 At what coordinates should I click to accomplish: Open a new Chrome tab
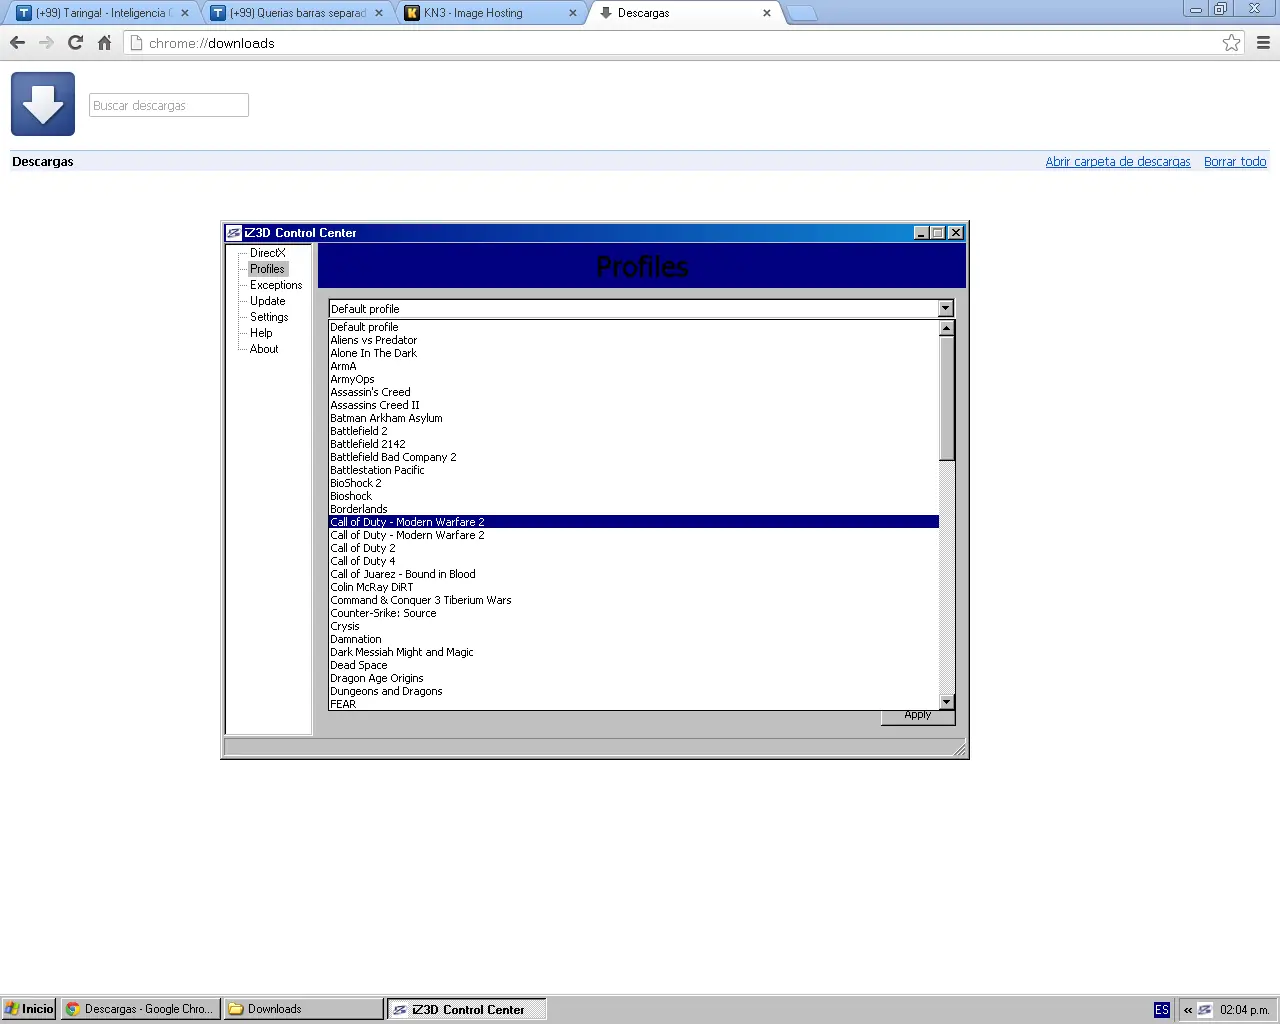pos(802,13)
